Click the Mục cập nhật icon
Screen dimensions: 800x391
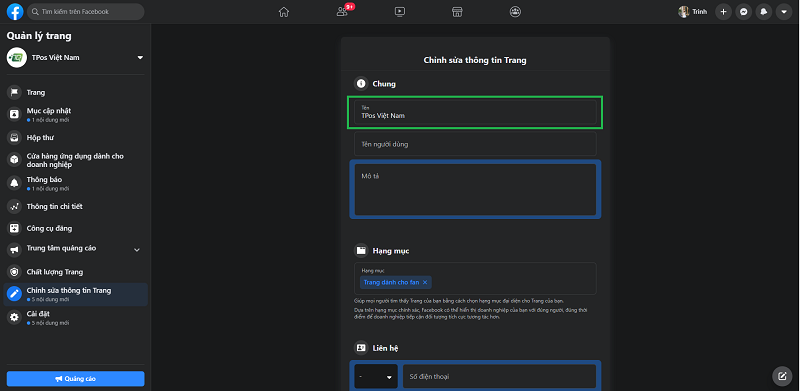point(14,114)
